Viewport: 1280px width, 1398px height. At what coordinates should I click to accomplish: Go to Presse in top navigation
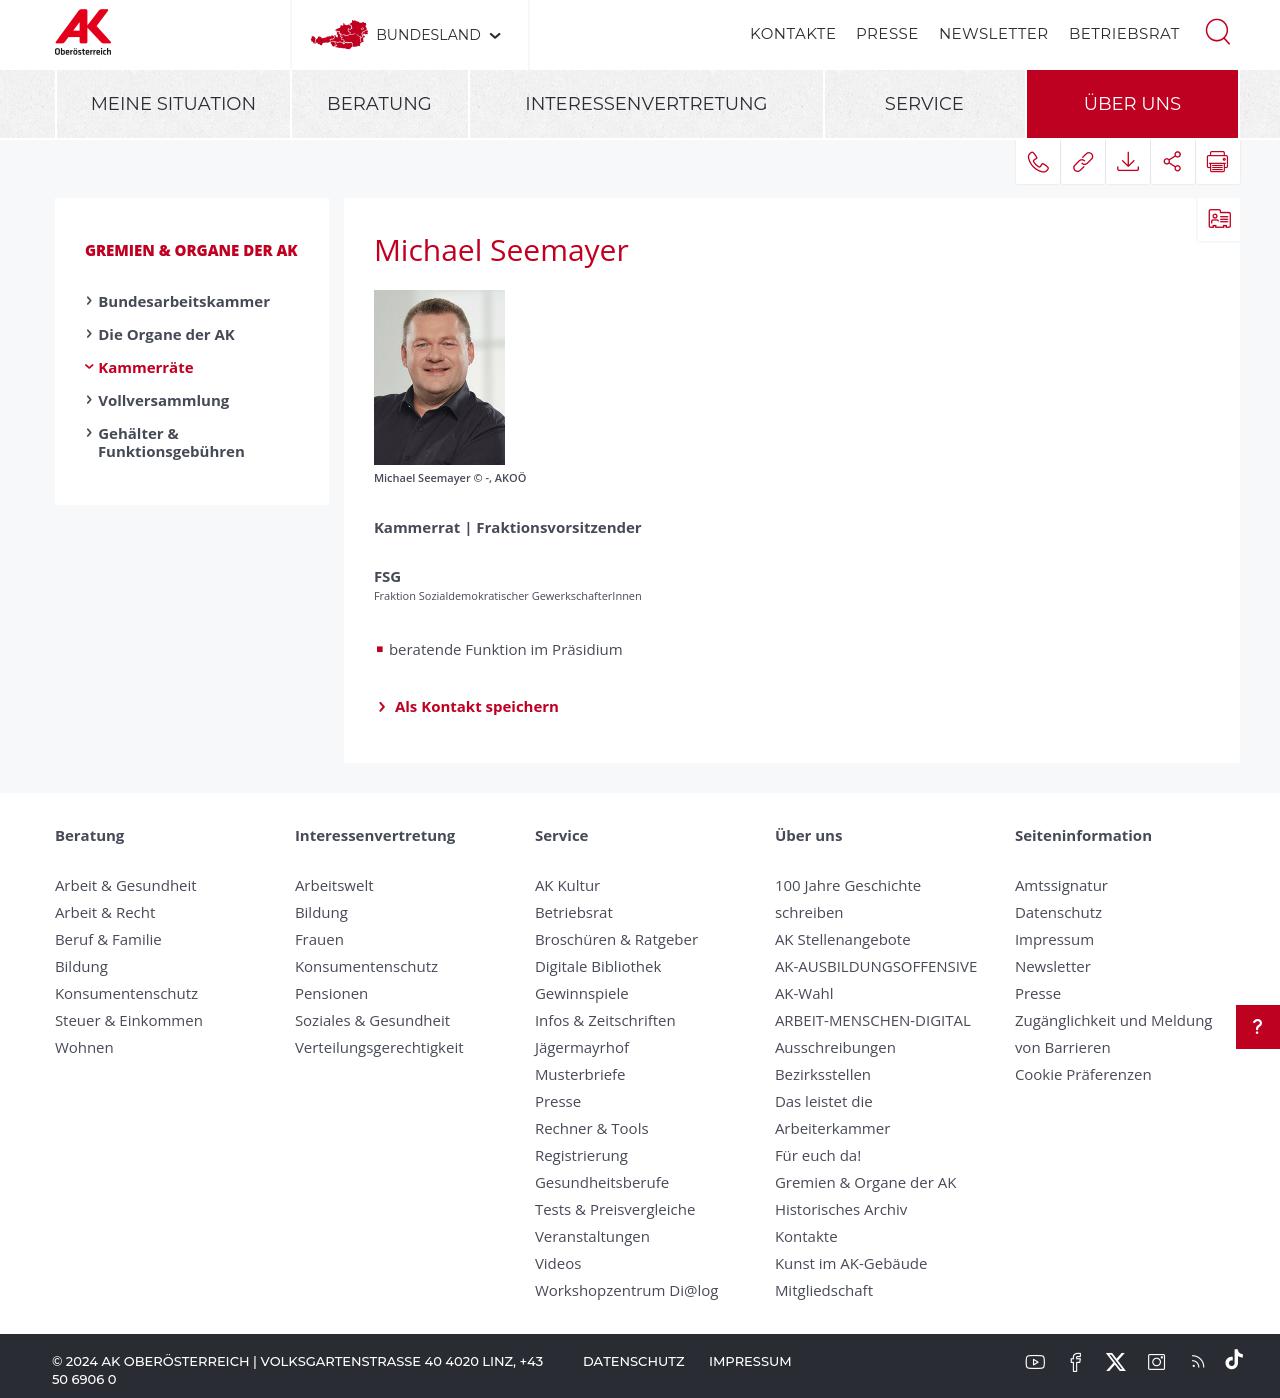tap(887, 34)
